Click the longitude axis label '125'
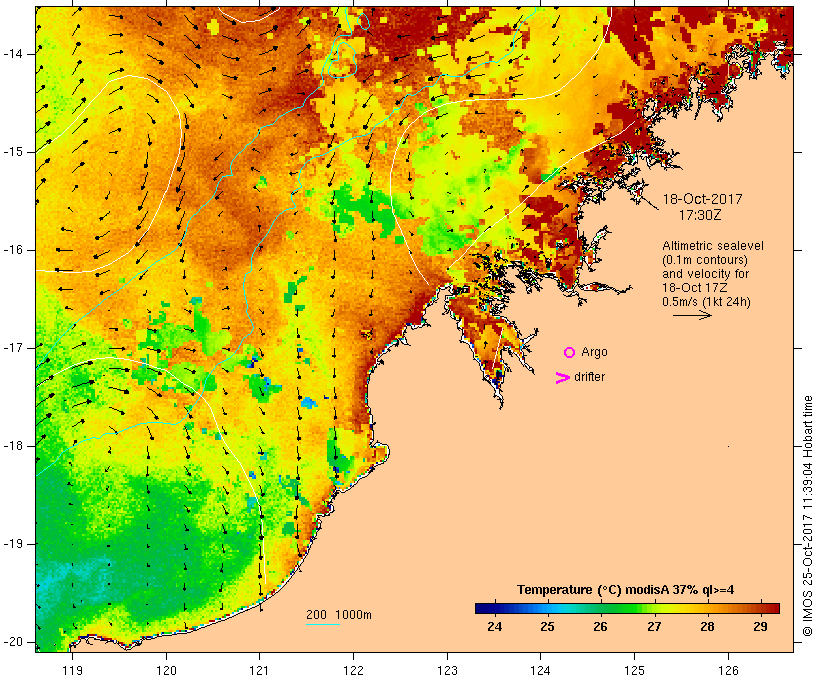Screen dimensions: 820x680 coord(634,670)
